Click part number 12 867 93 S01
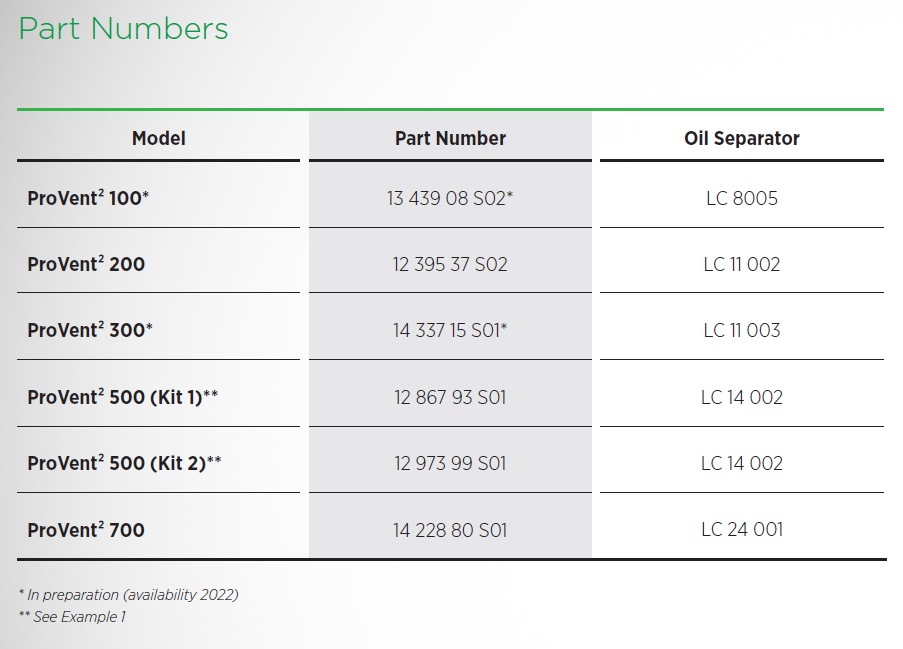This screenshot has height=649, width=903. pos(450,397)
